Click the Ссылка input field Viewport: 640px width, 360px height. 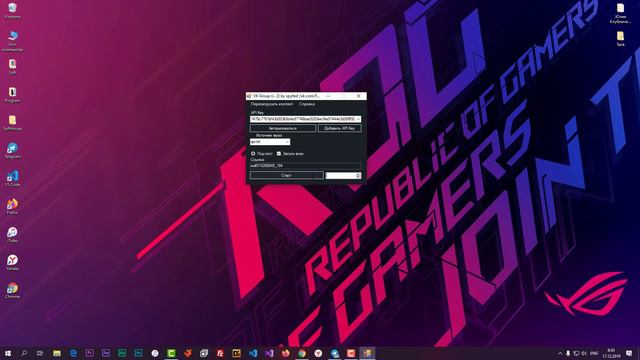point(305,166)
